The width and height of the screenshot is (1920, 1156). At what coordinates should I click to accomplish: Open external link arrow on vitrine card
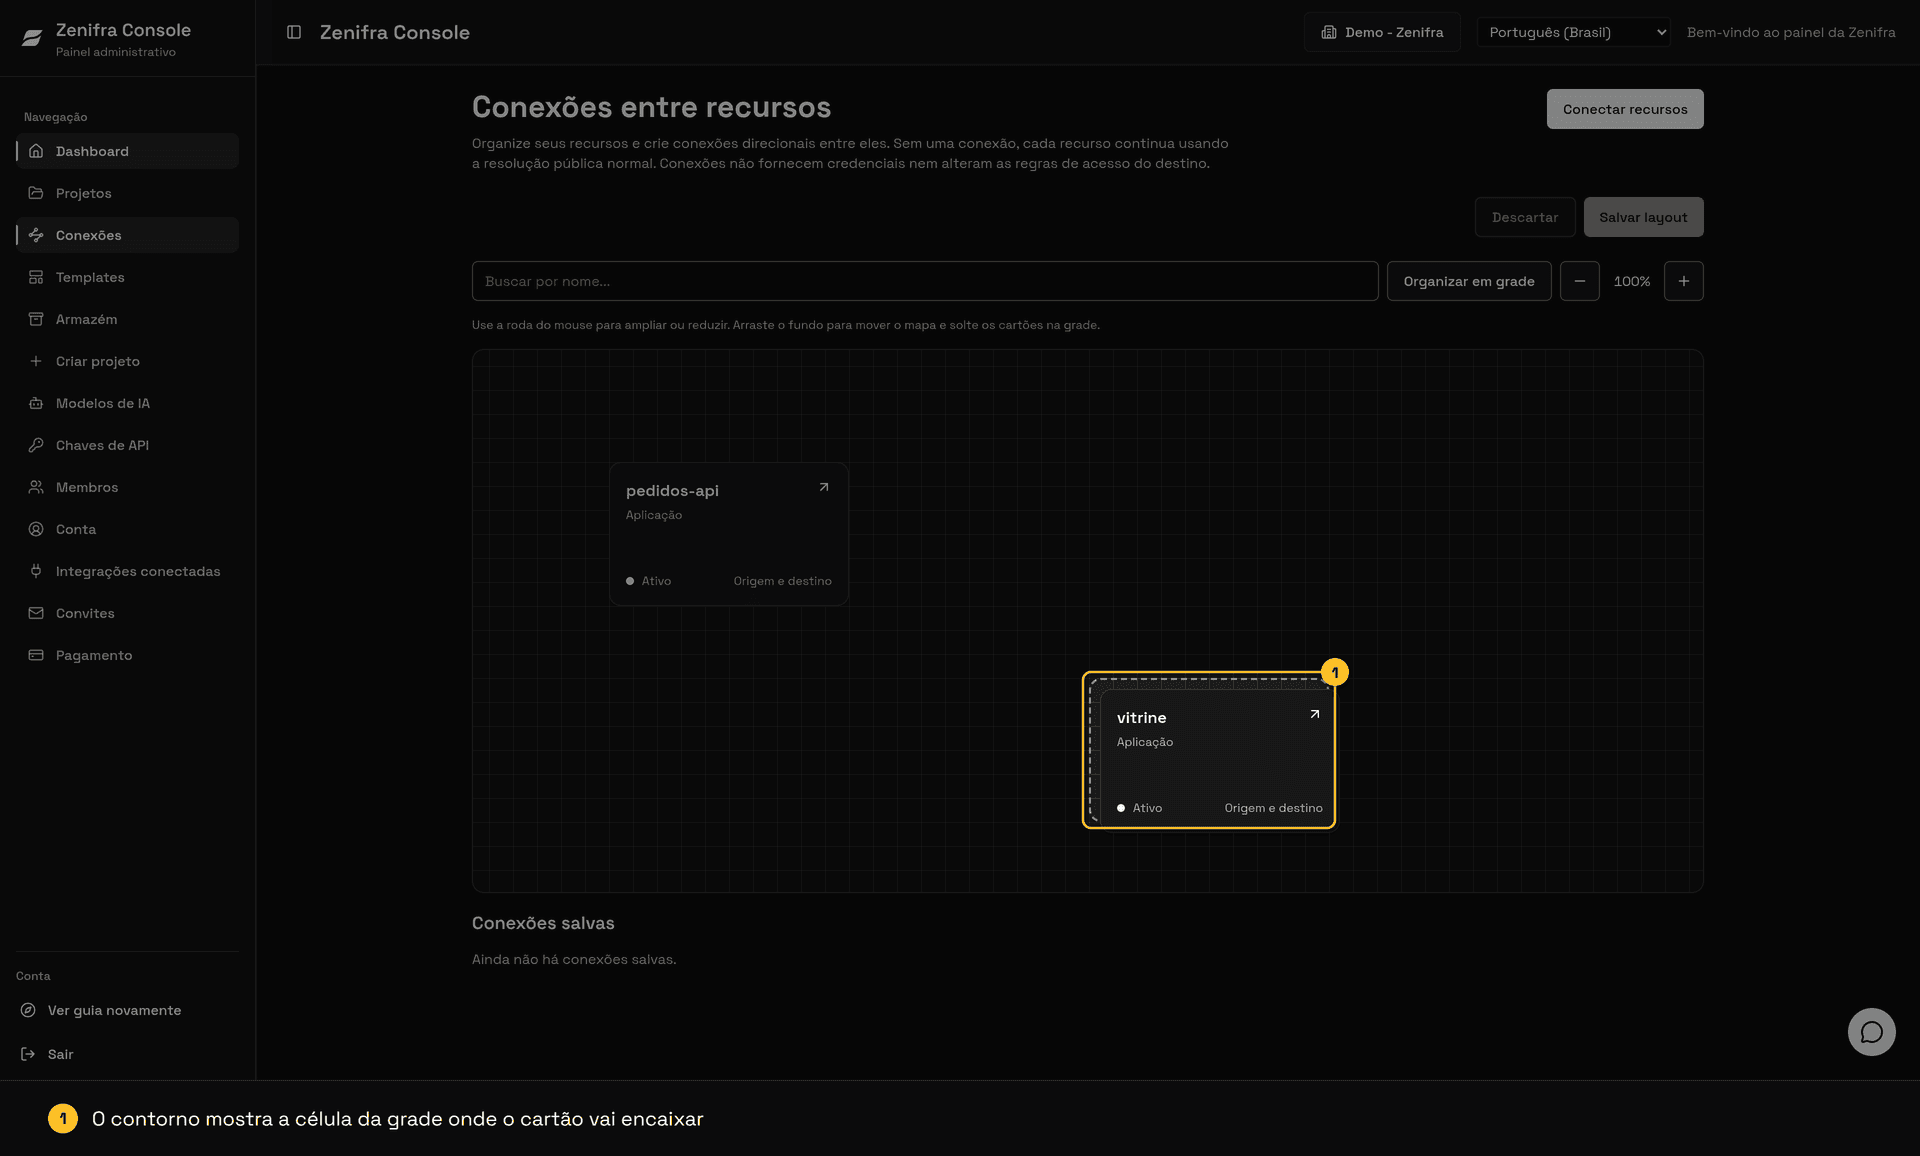pyautogui.click(x=1315, y=714)
